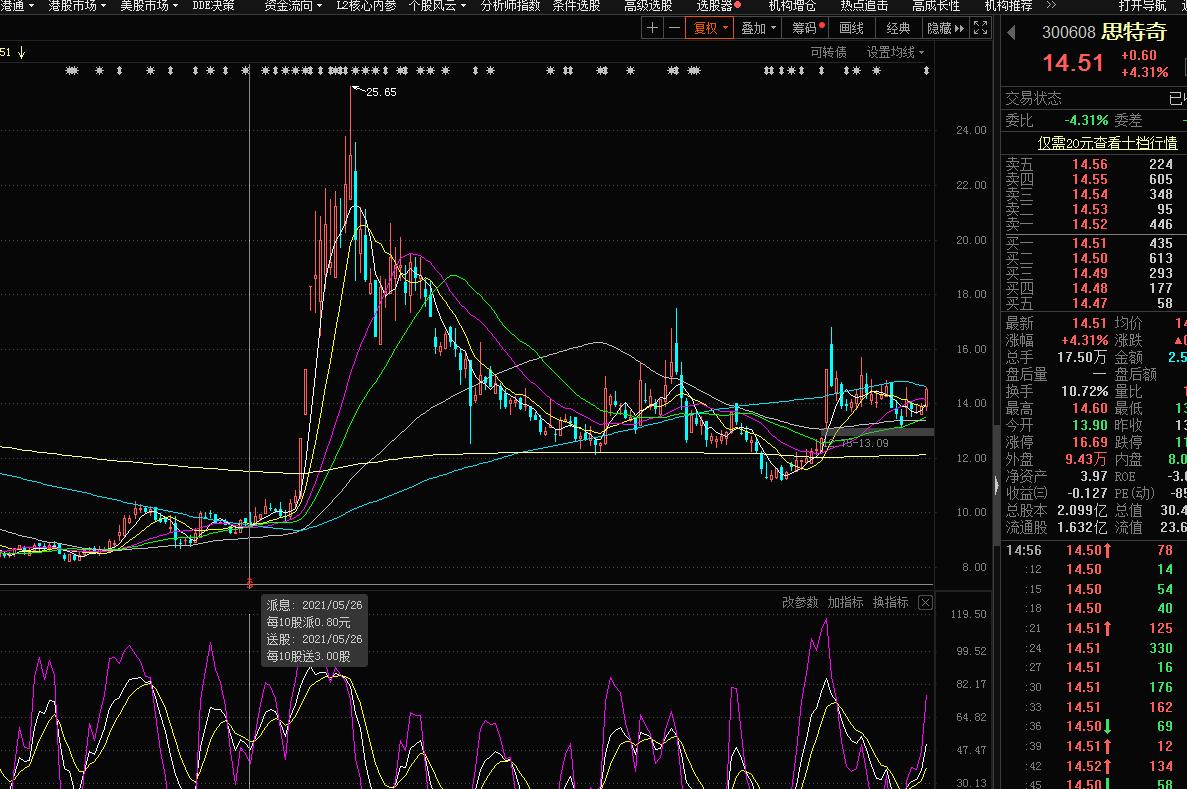Image resolution: width=1187 pixels, height=789 pixels.
Task: Click dividend marker at chart bottom axis
Action: click(x=249, y=581)
